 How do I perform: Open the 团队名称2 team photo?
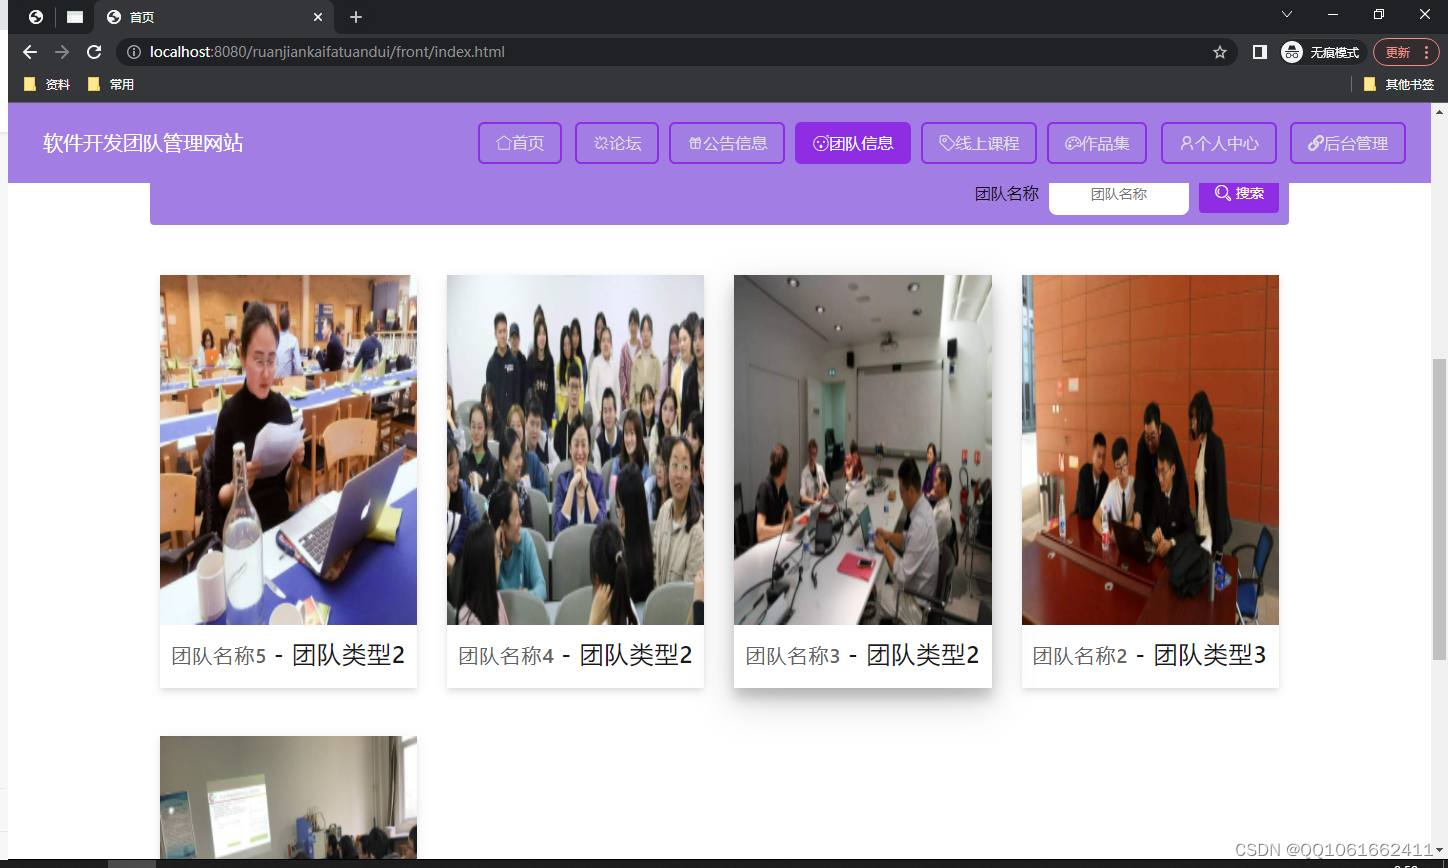[x=1150, y=450]
